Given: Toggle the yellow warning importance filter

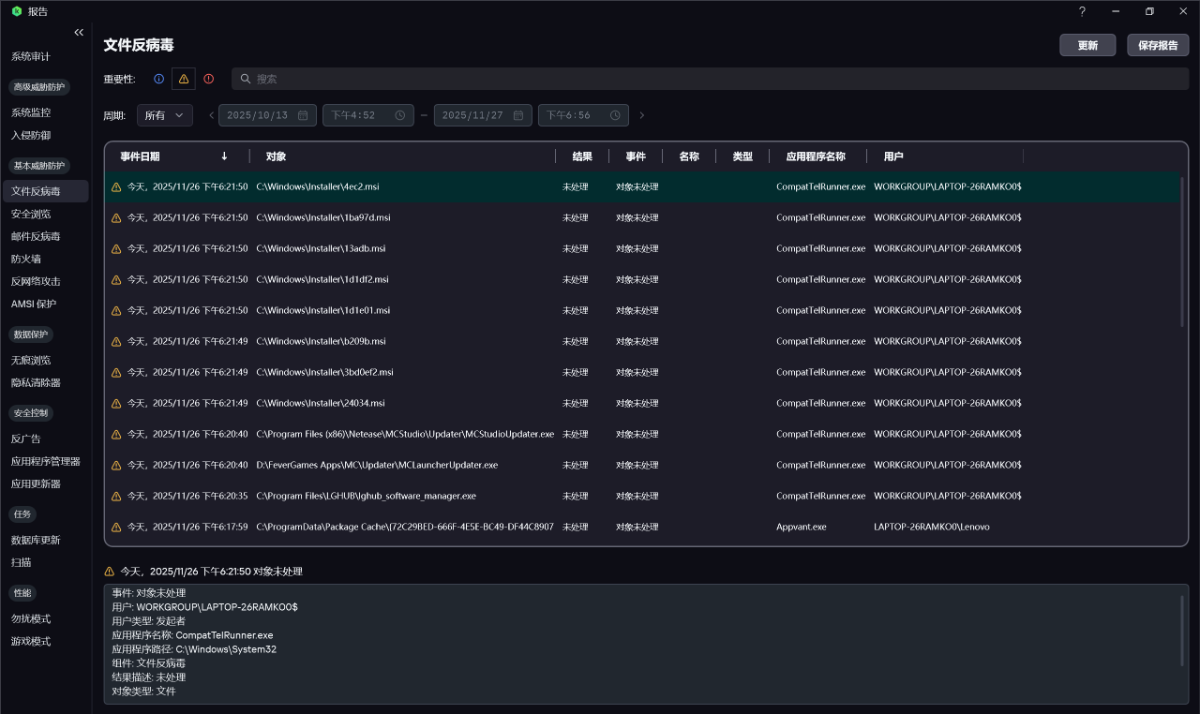Looking at the screenshot, I should click(183, 79).
